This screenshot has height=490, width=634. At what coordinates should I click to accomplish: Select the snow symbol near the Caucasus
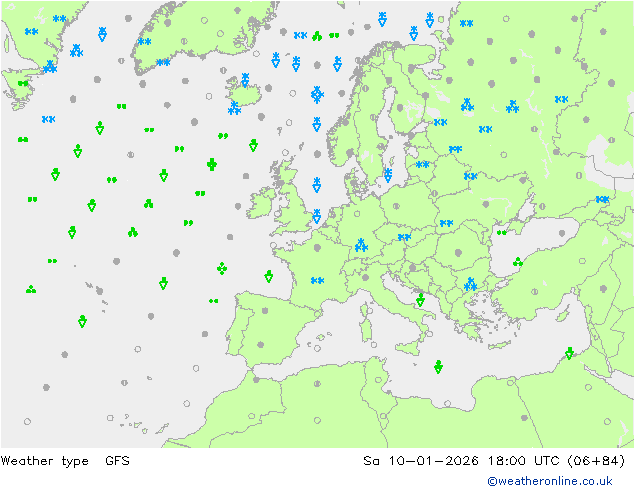pos(602,199)
